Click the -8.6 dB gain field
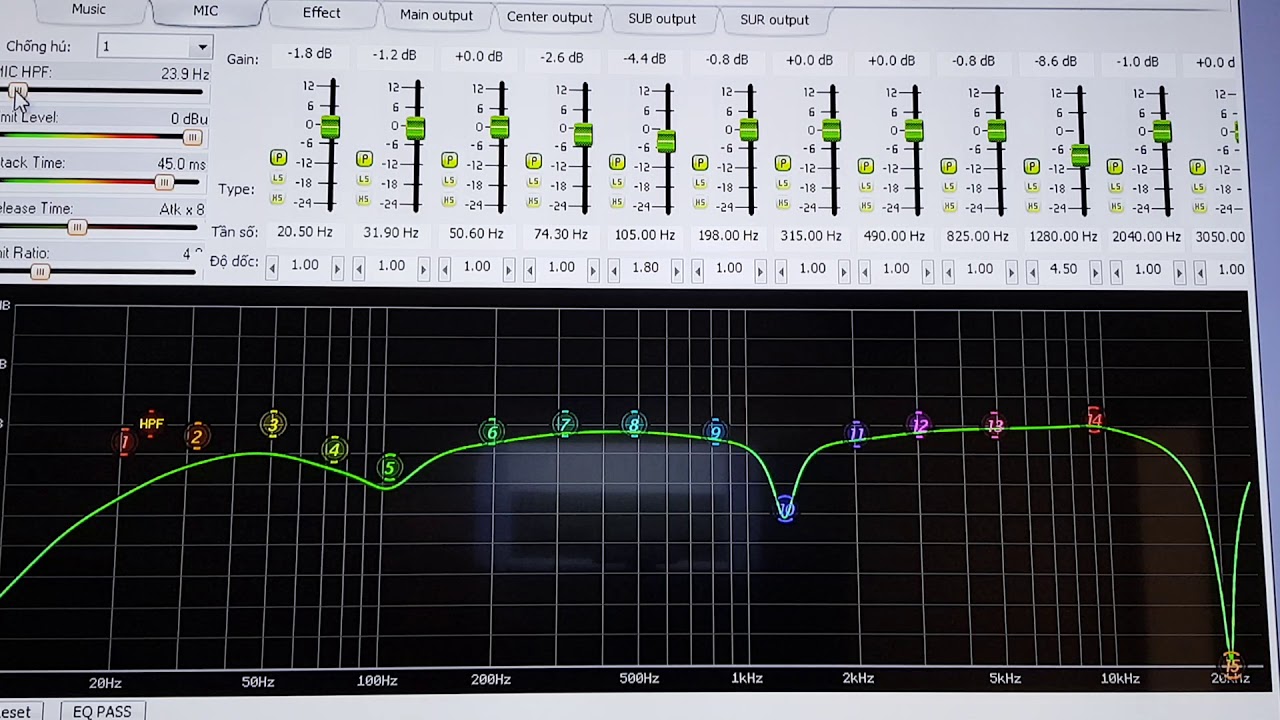This screenshot has width=1280, height=720. [1055, 61]
